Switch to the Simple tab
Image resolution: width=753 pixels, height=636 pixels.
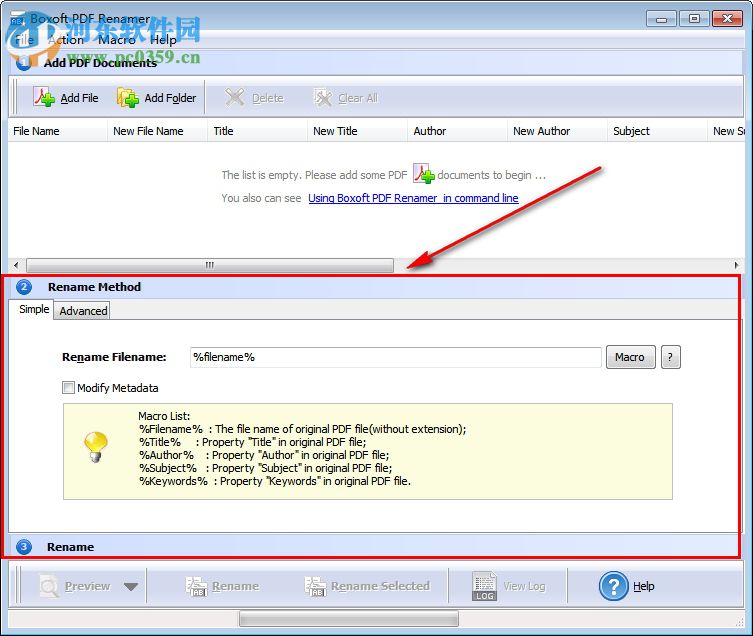pyautogui.click(x=33, y=309)
